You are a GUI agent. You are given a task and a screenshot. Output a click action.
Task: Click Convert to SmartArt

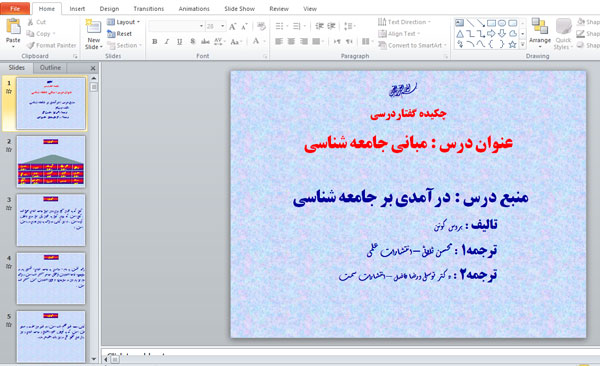(412, 45)
